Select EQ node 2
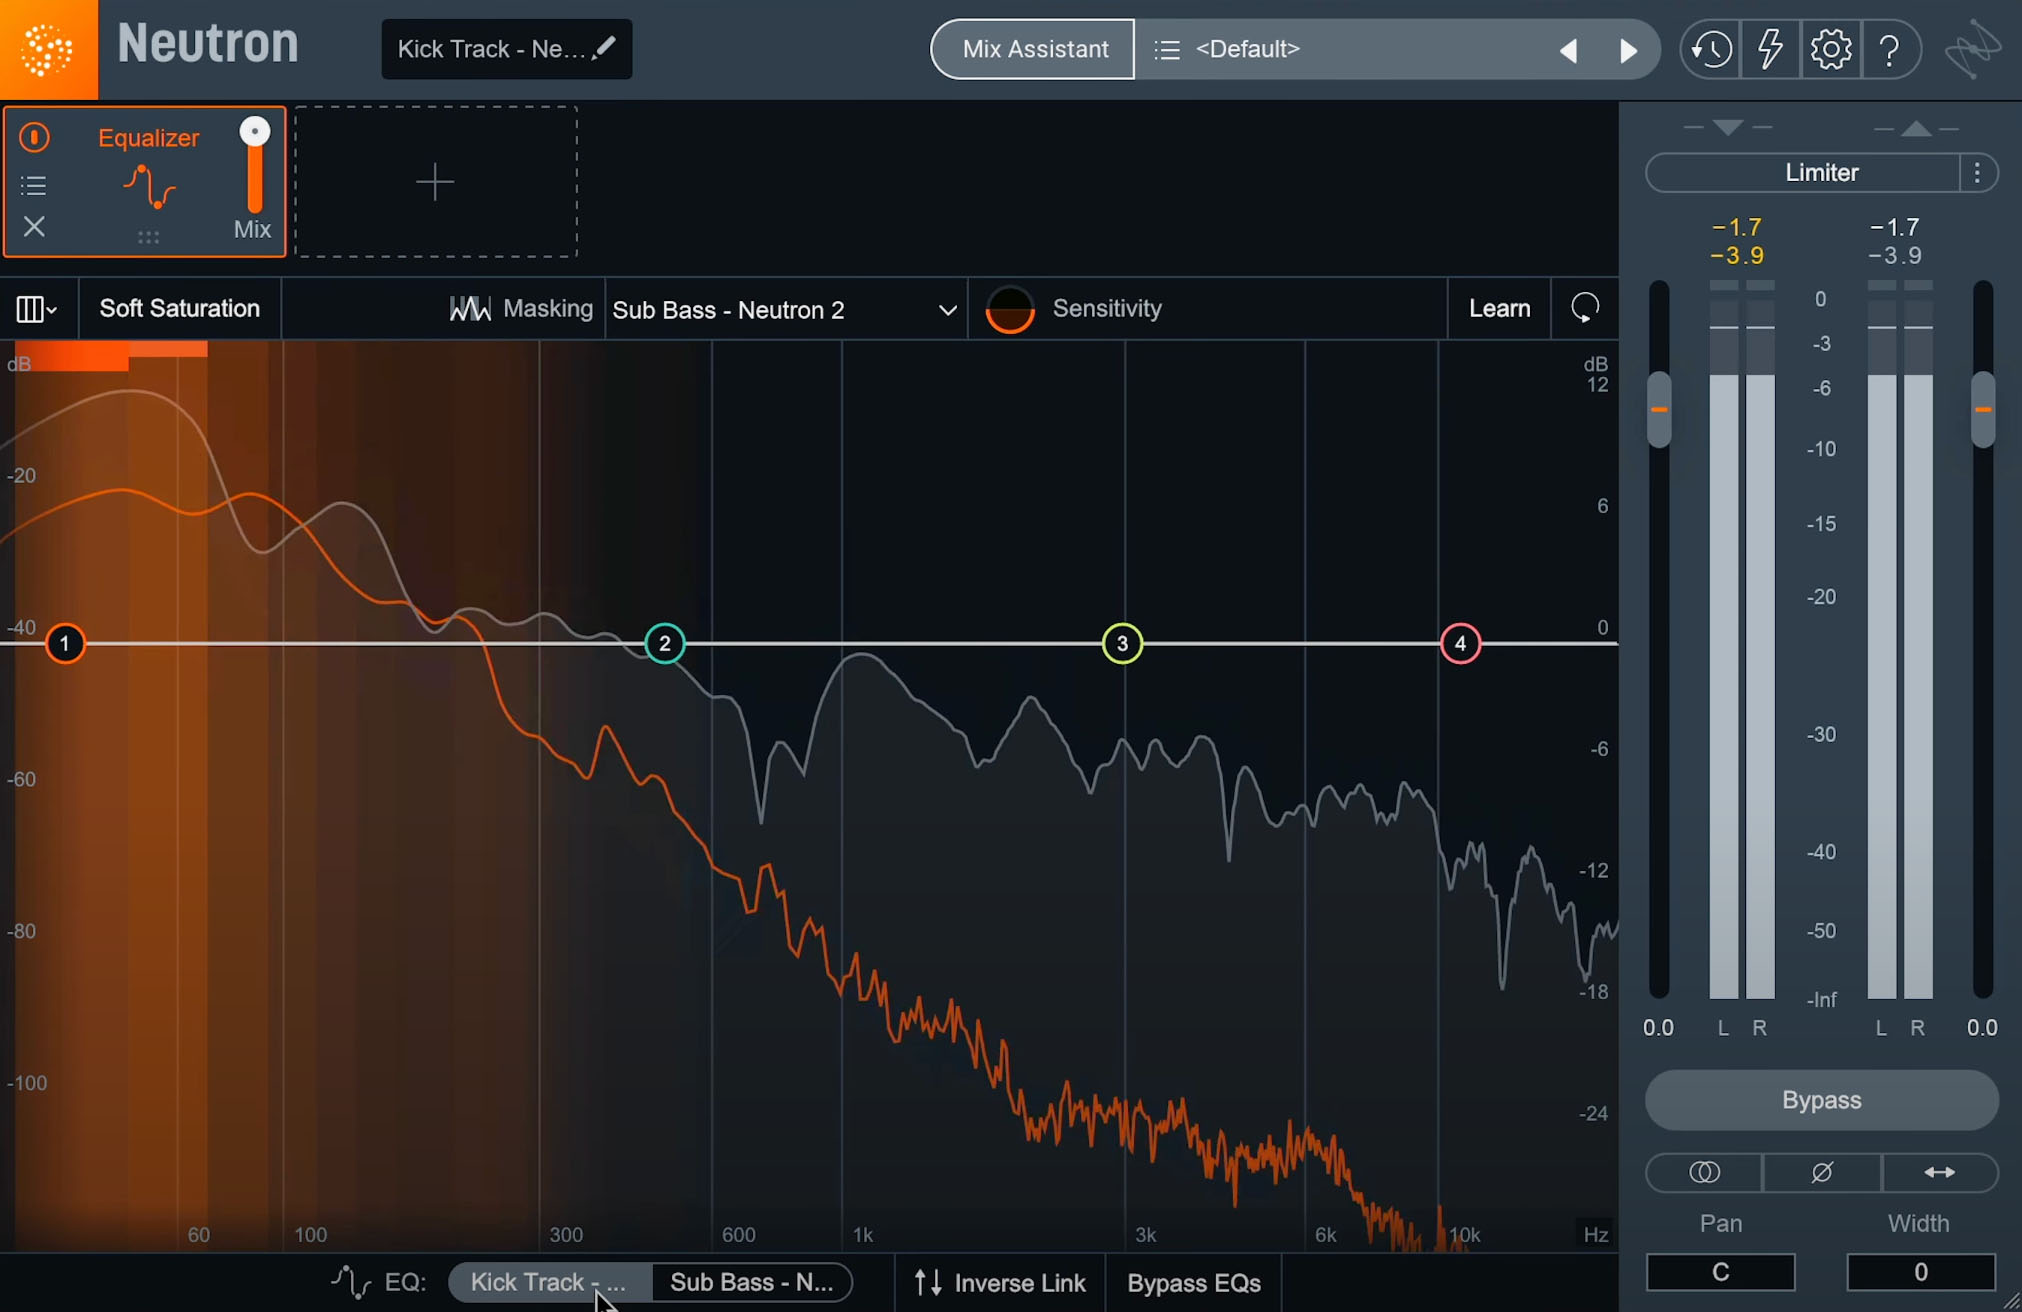 point(665,643)
